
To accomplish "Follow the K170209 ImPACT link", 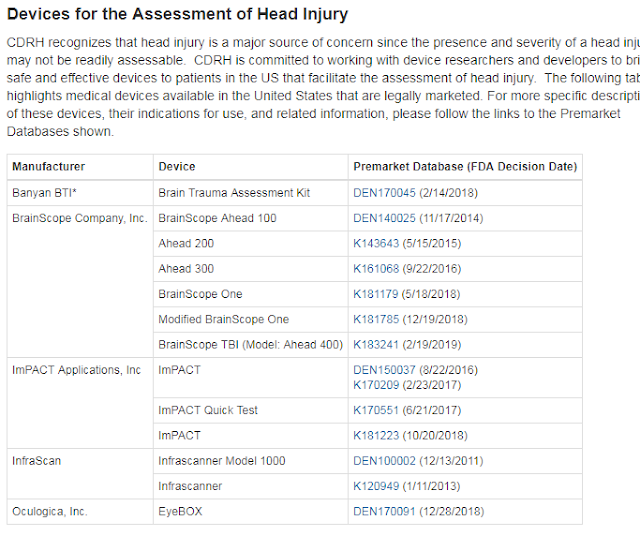I will pyautogui.click(x=376, y=385).
